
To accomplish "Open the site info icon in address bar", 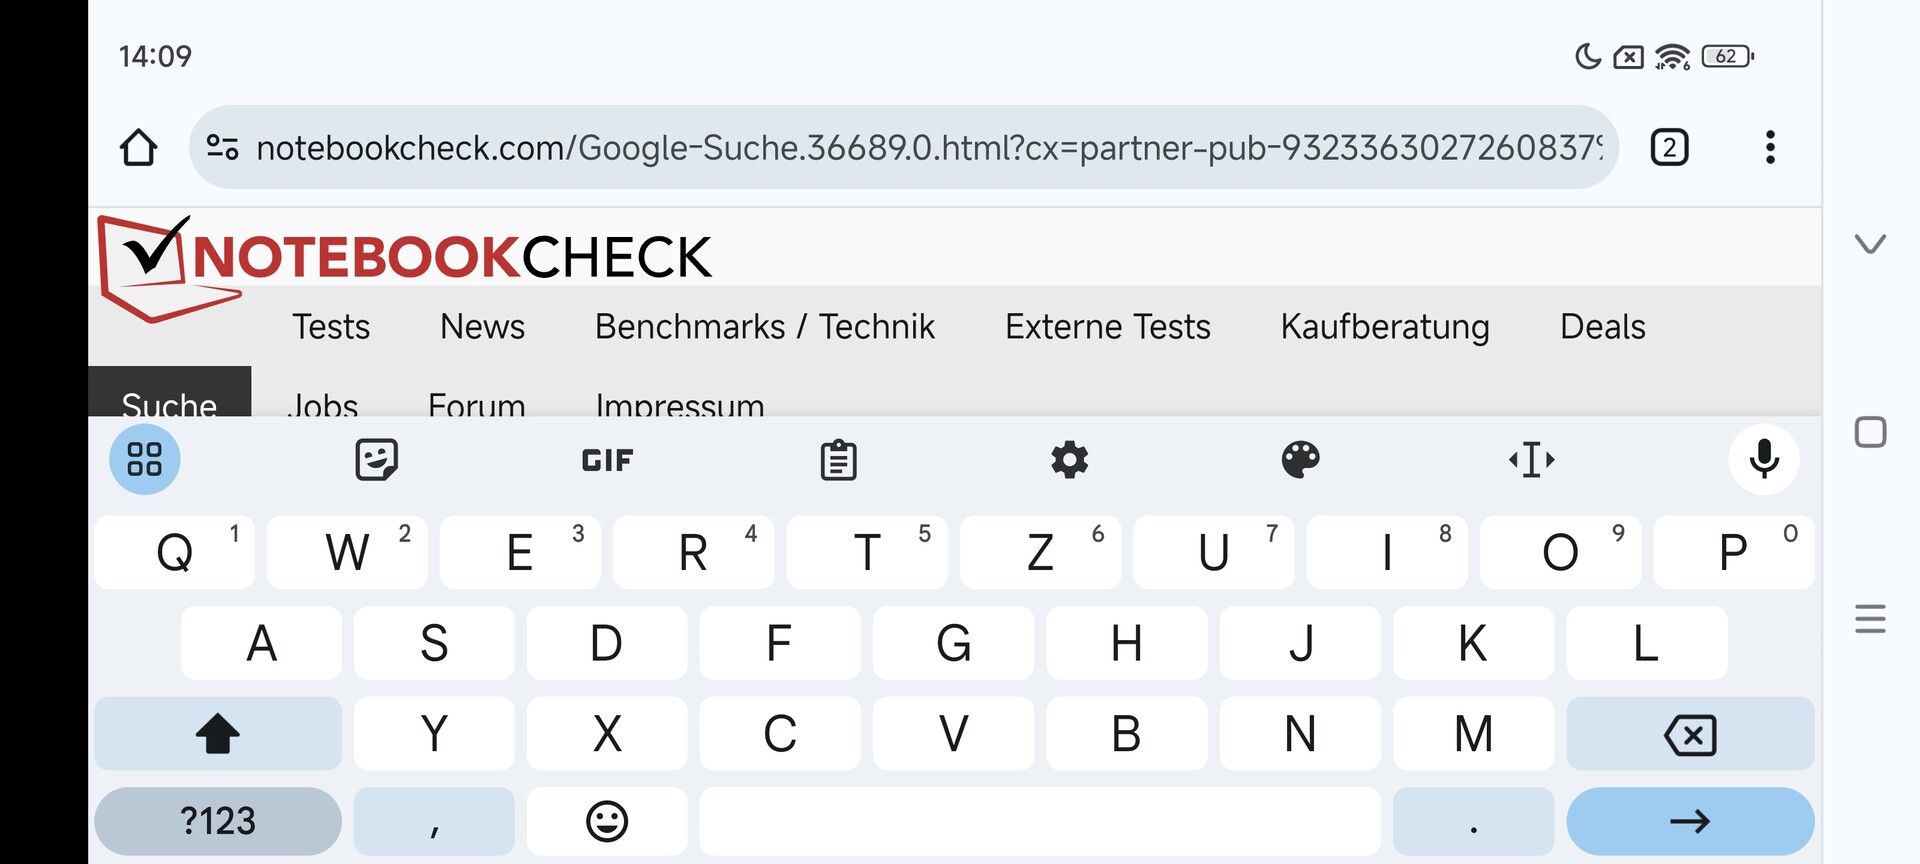I will pyautogui.click(x=222, y=148).
